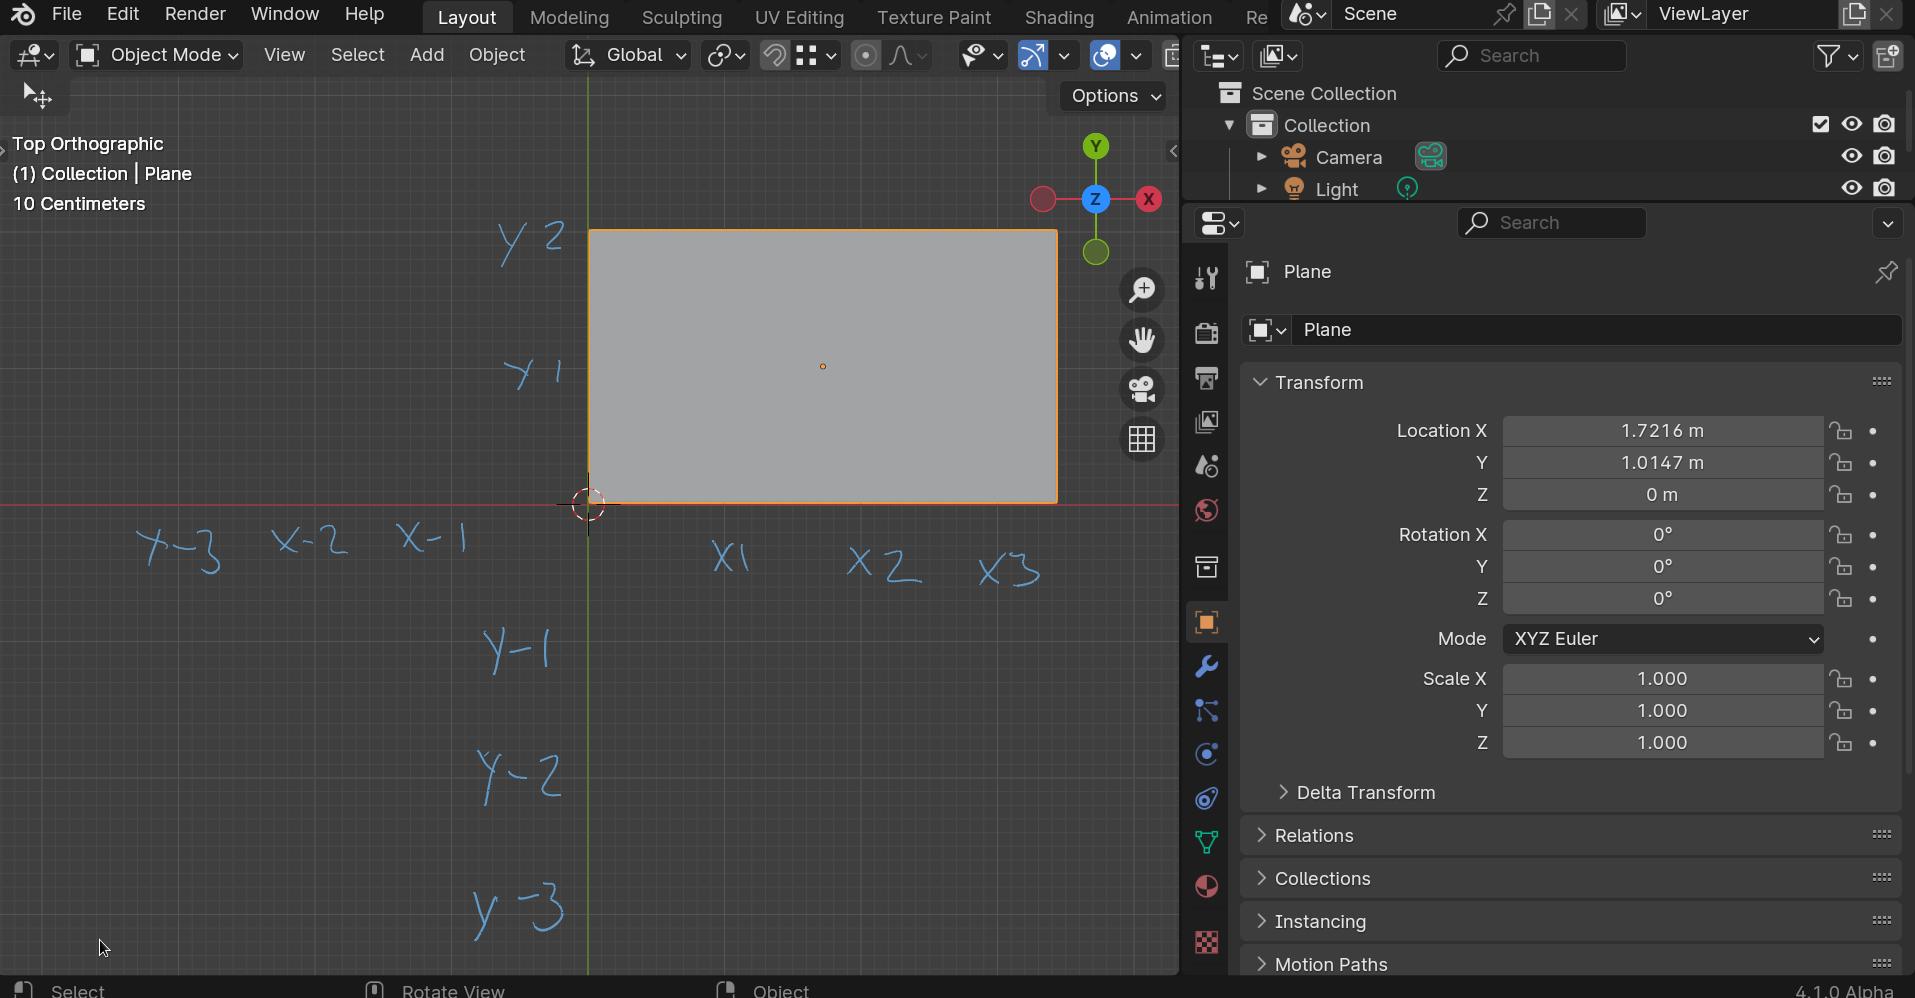Open the XYZ Euler mode dropdown
1915x998 pixels.
[1663, 639]
